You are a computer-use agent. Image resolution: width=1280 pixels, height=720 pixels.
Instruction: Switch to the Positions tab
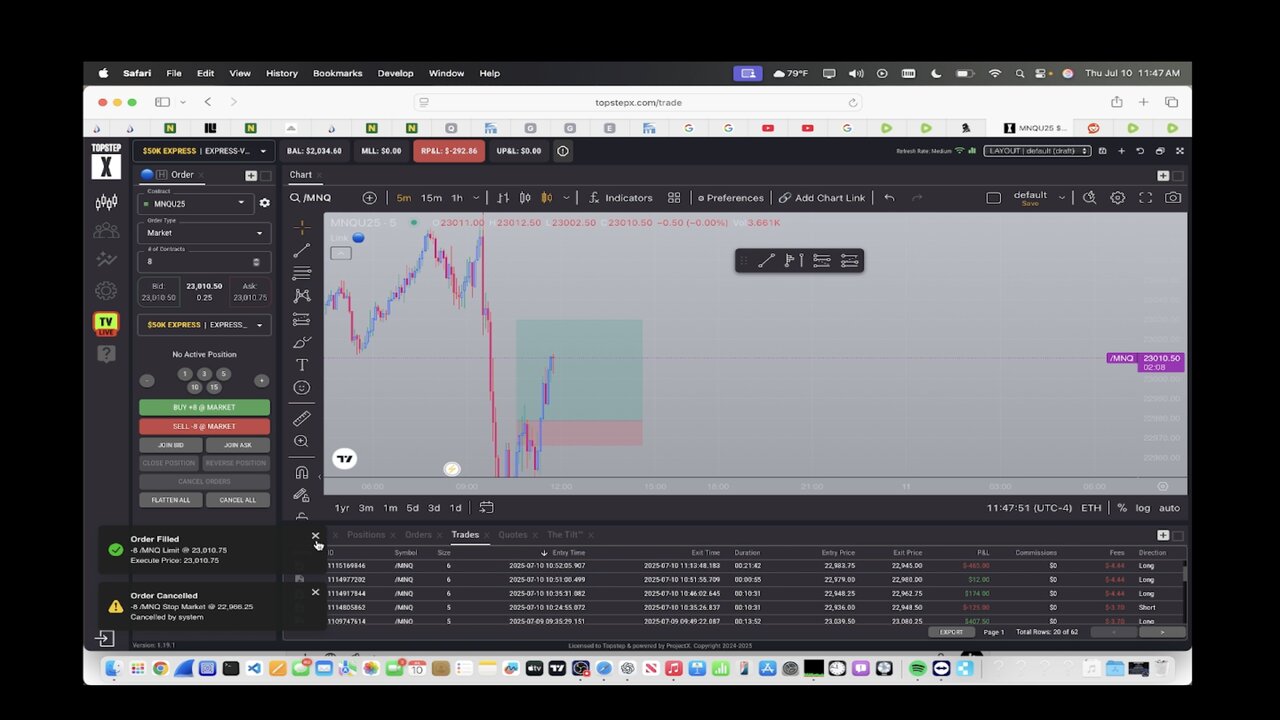tap(366, 535)
